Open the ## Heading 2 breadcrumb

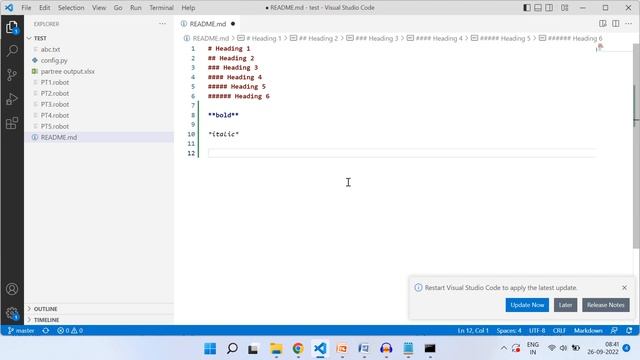tap(314, 38)
